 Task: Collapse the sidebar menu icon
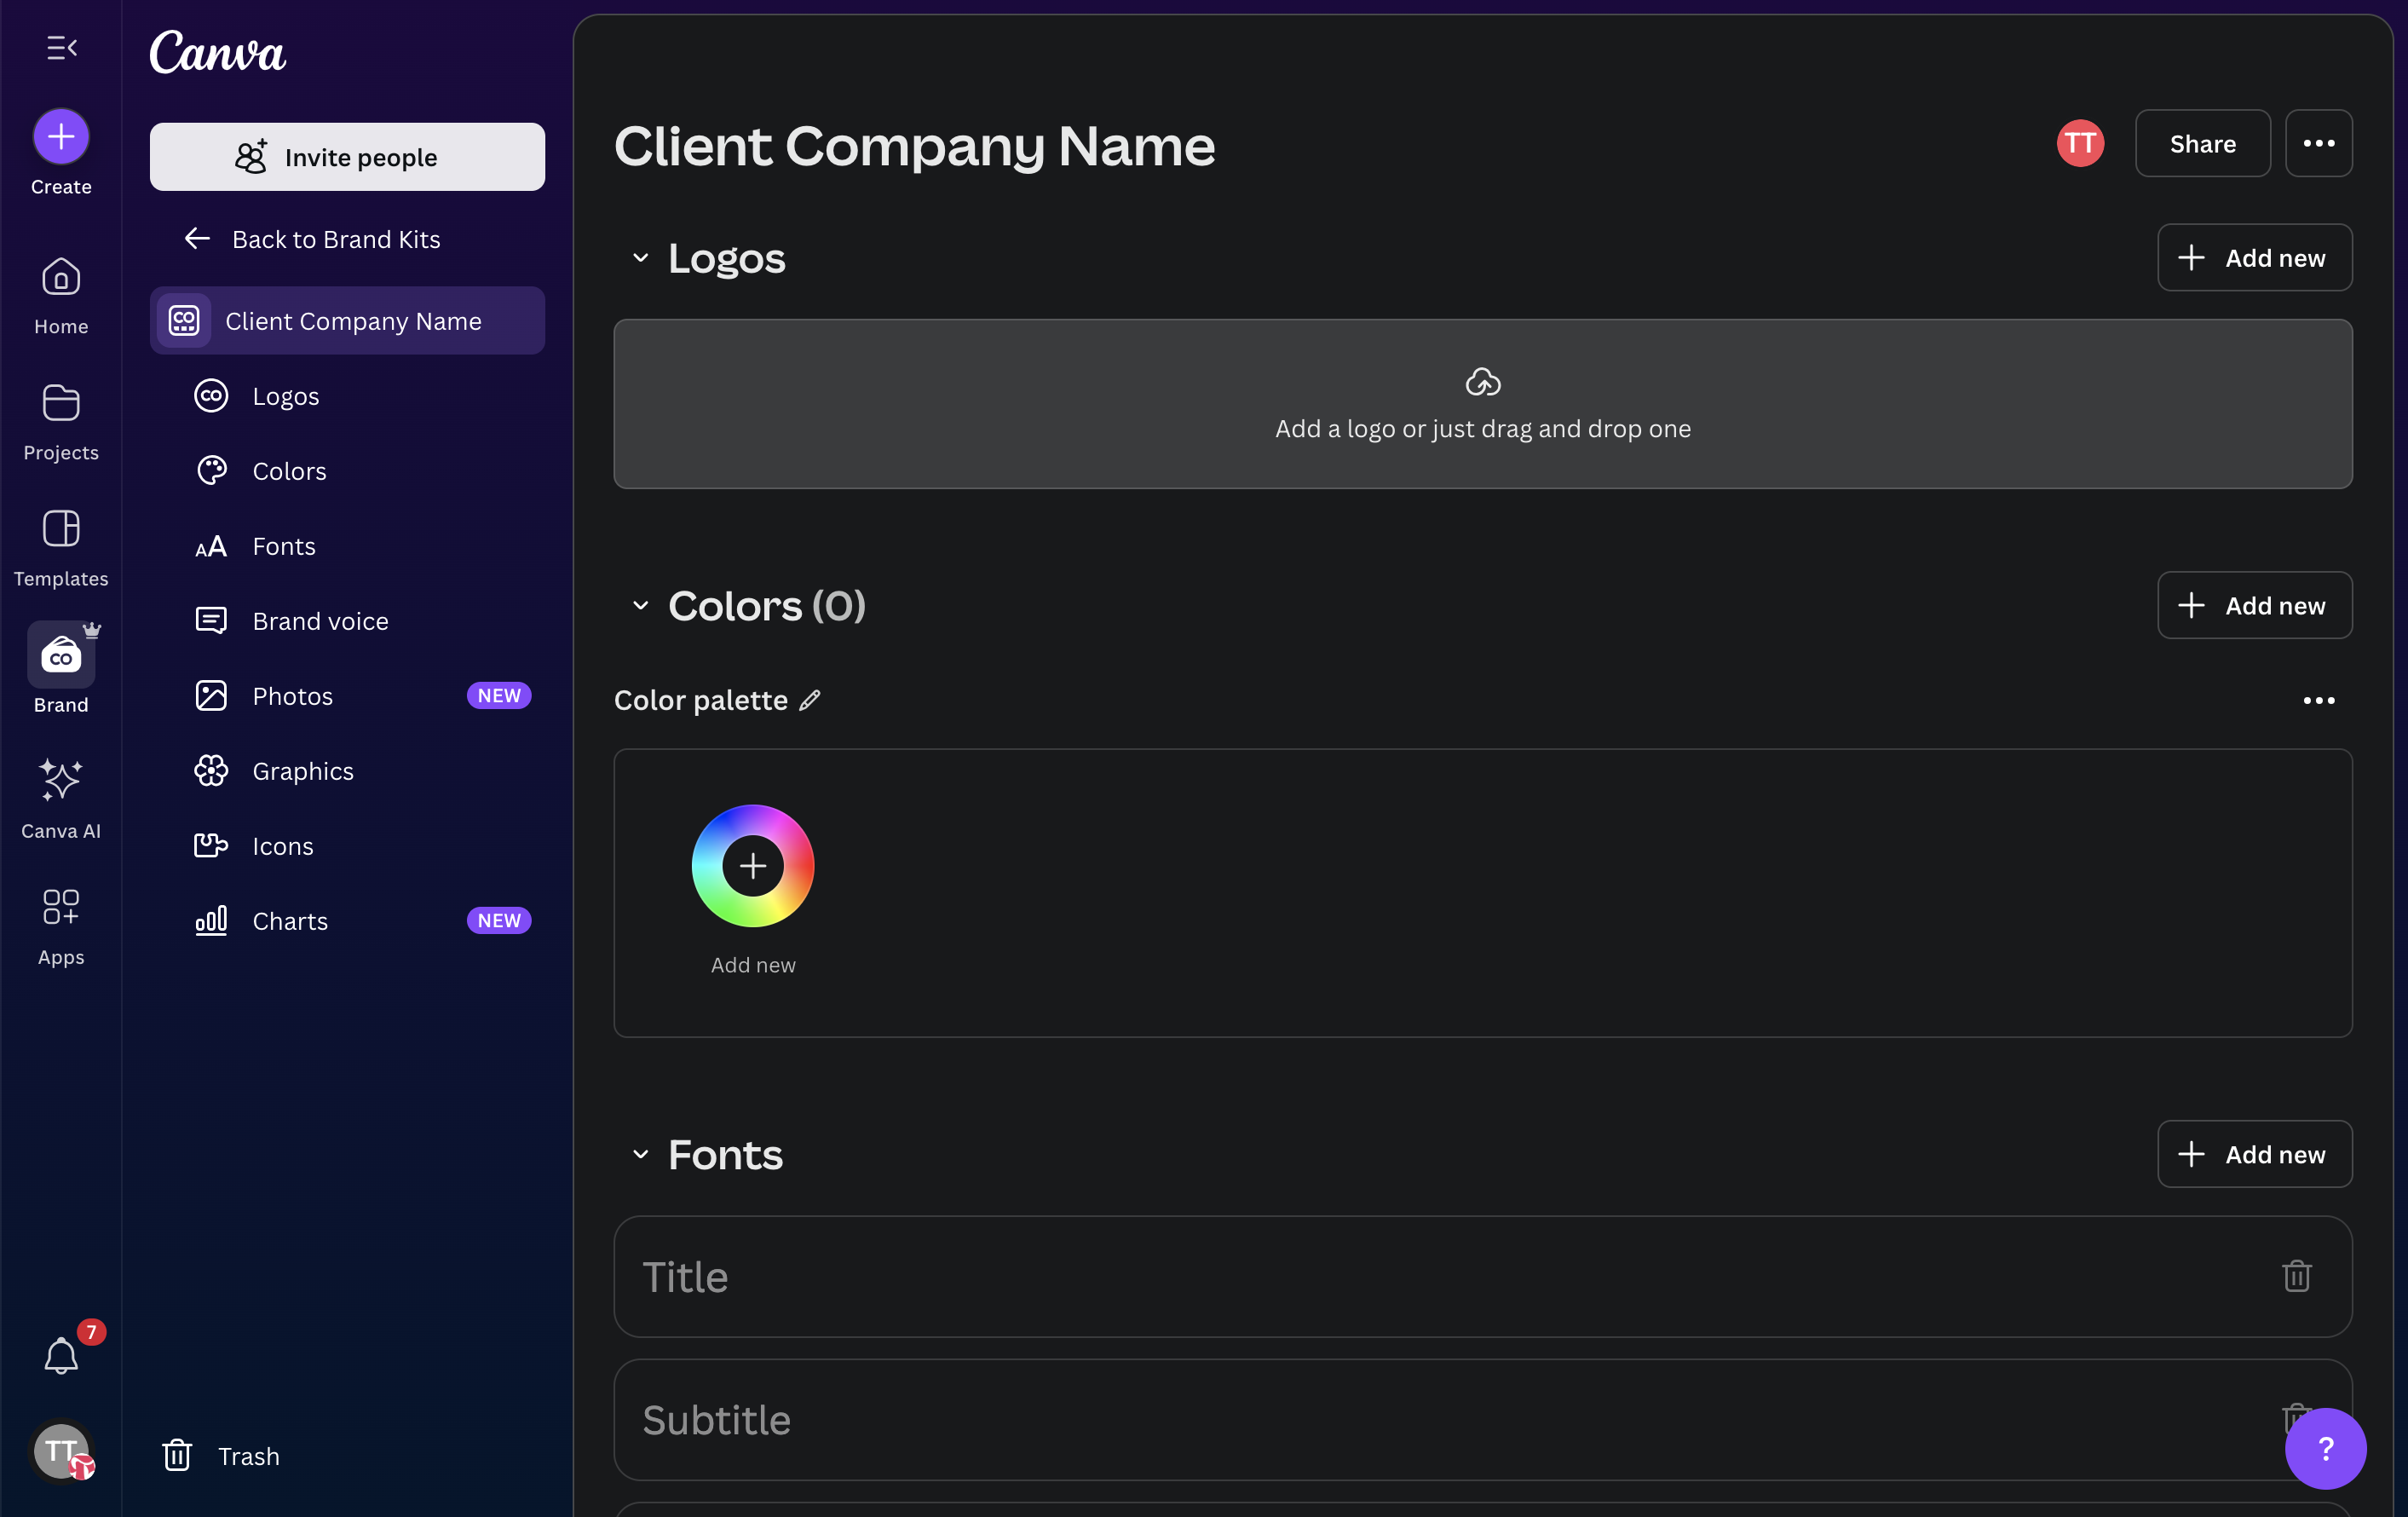61,47
